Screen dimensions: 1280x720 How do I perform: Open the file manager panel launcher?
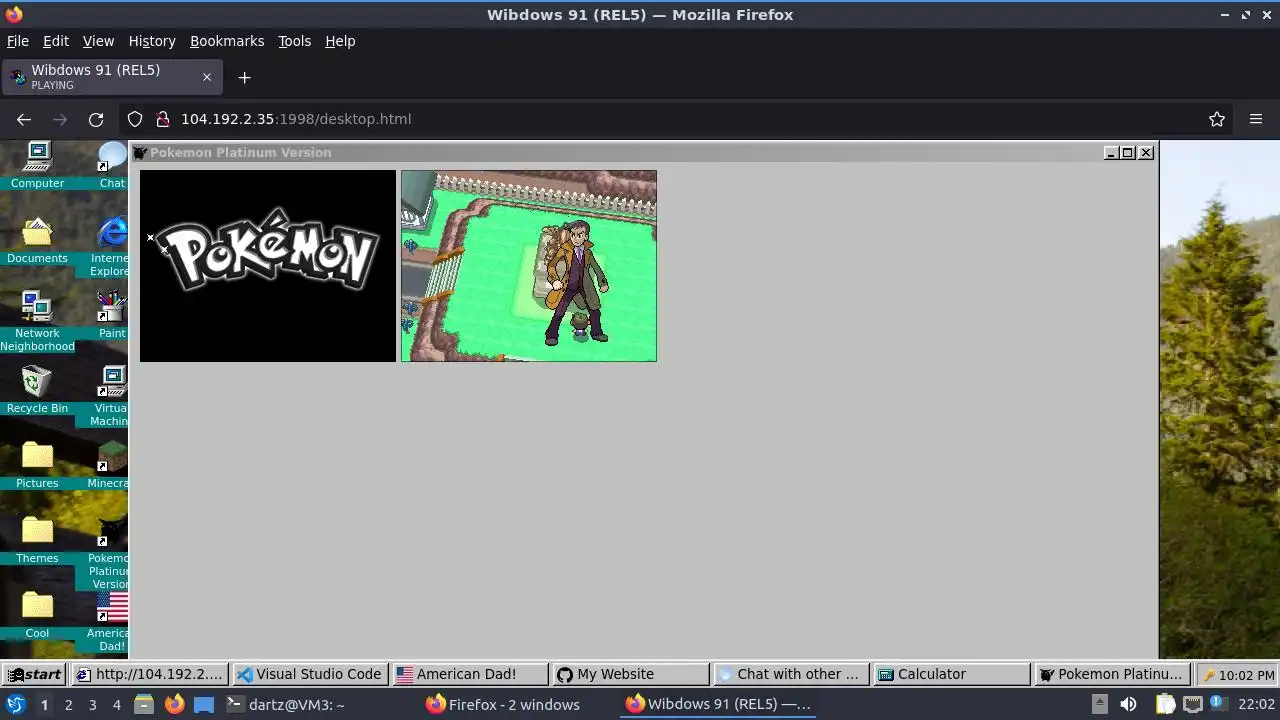(x=144, y=704)
